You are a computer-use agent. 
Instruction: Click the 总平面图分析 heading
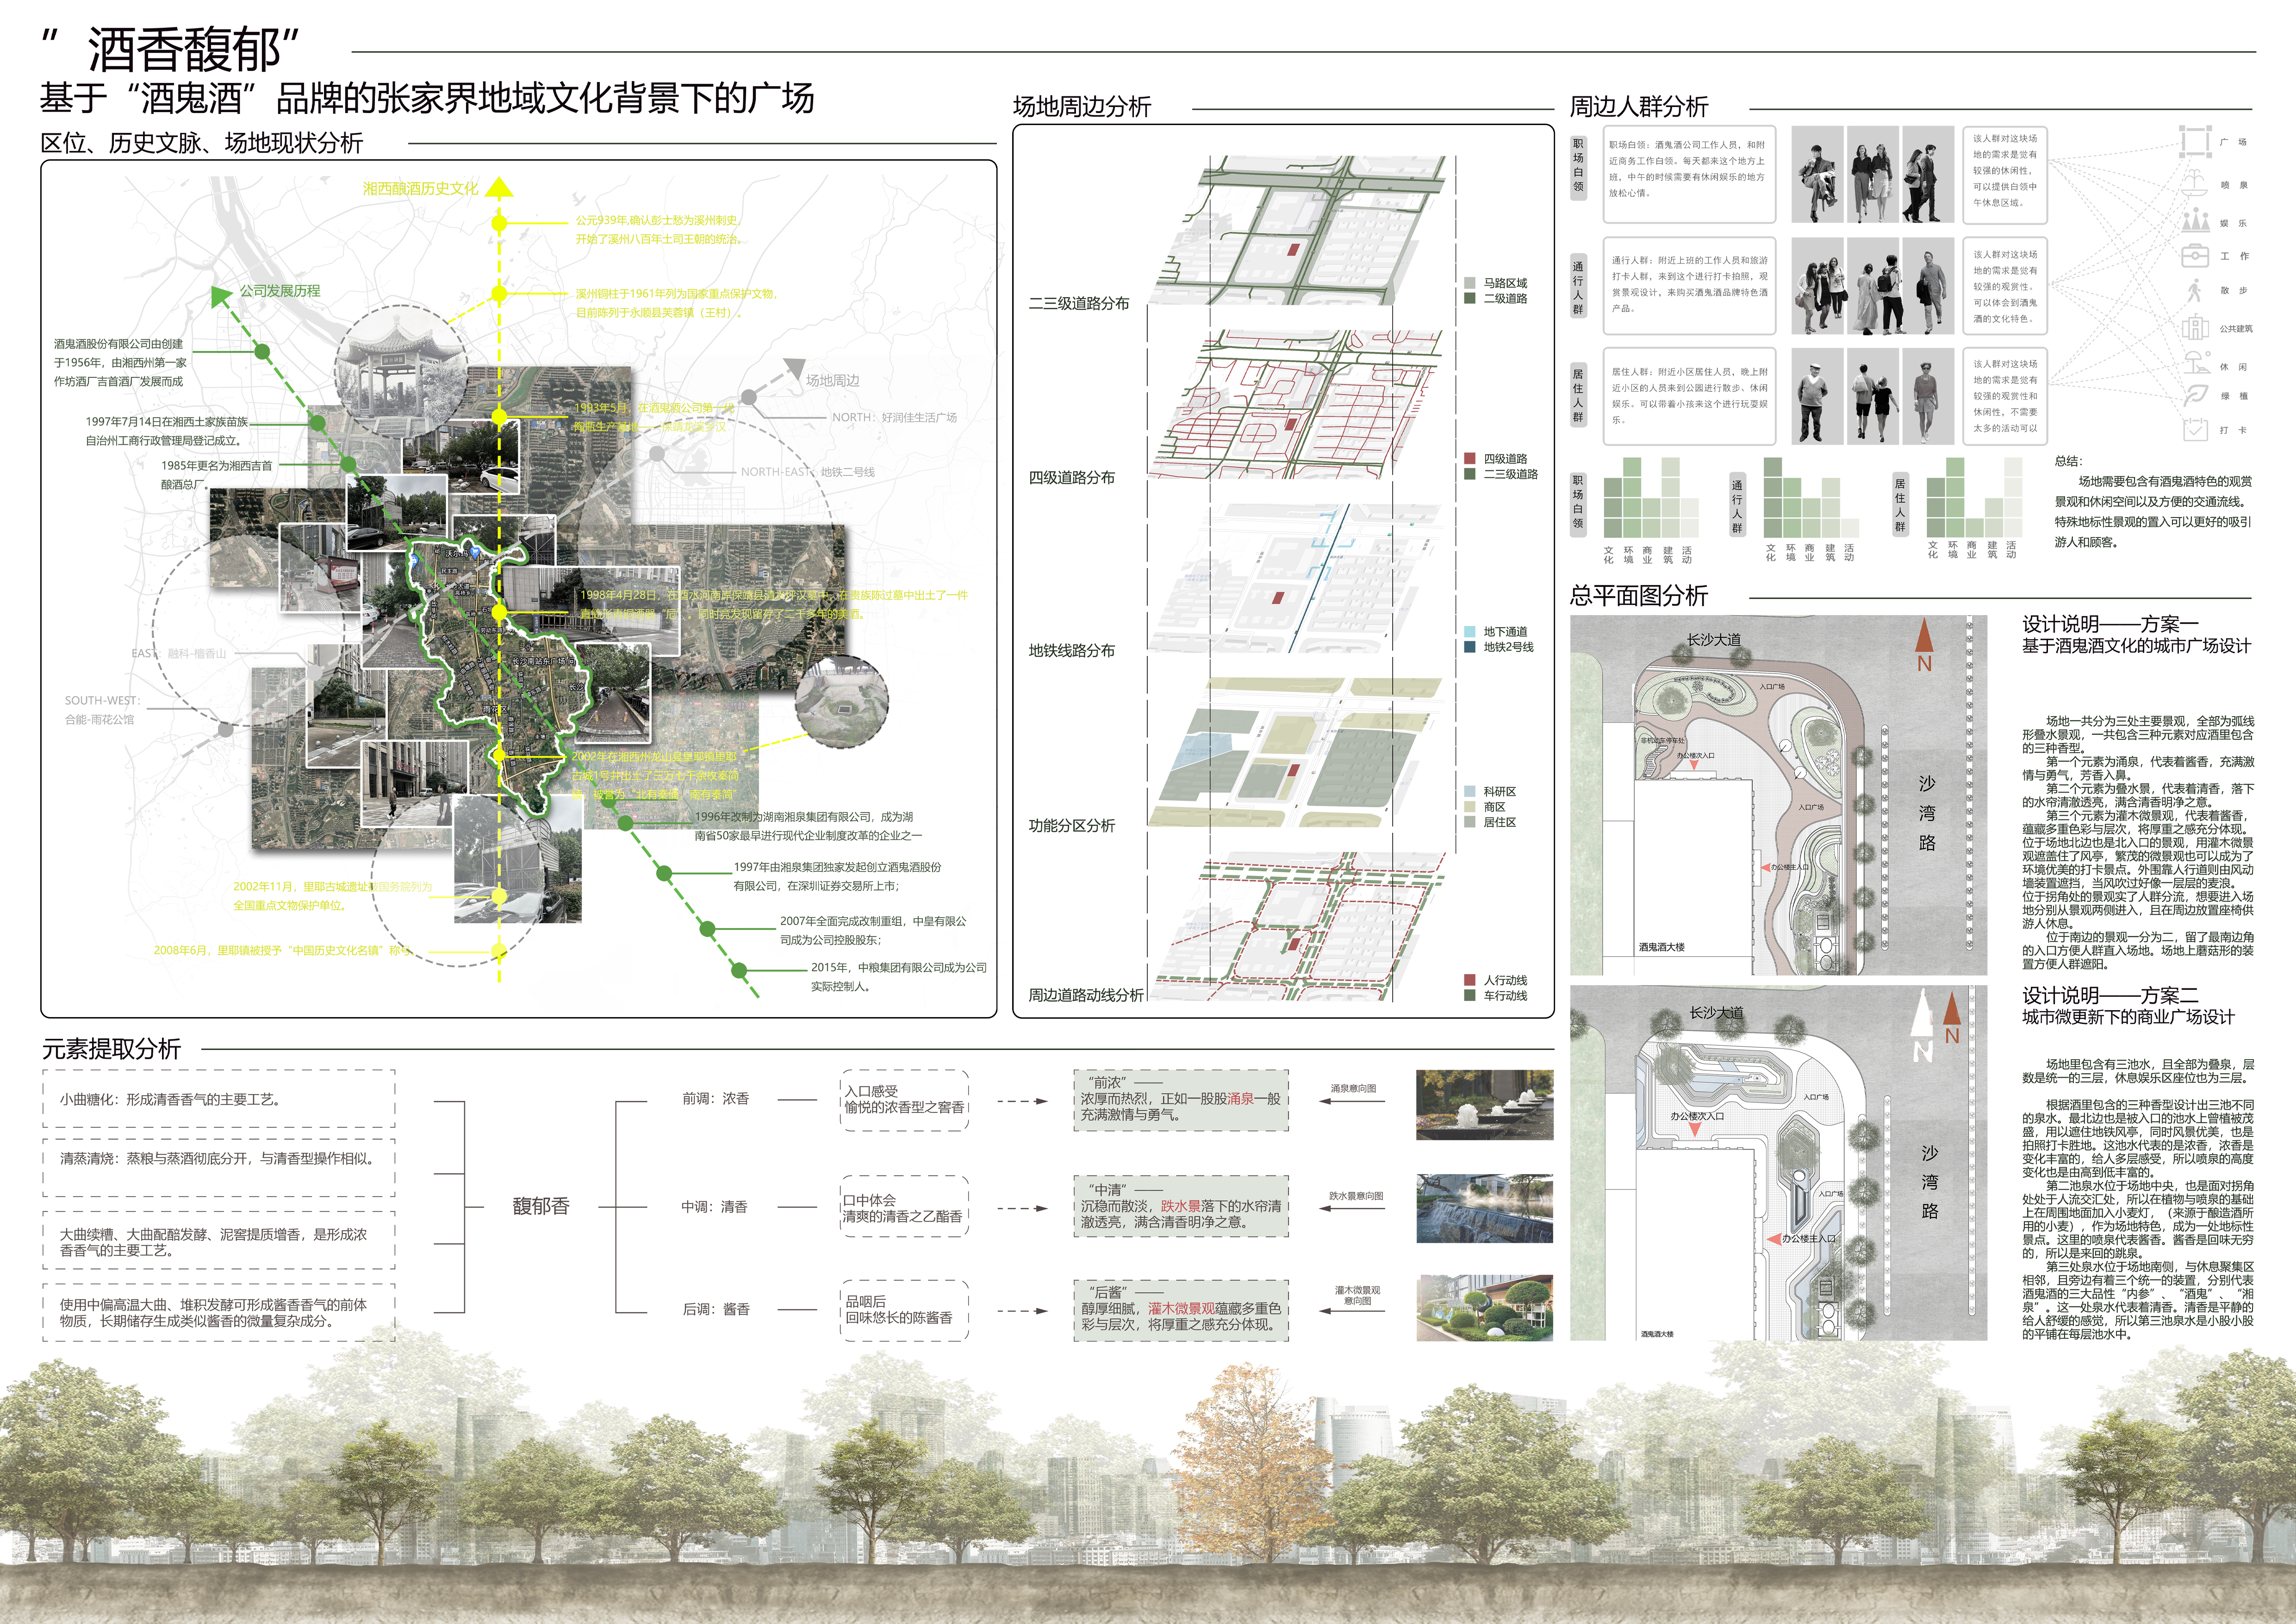click(1638, 596)
